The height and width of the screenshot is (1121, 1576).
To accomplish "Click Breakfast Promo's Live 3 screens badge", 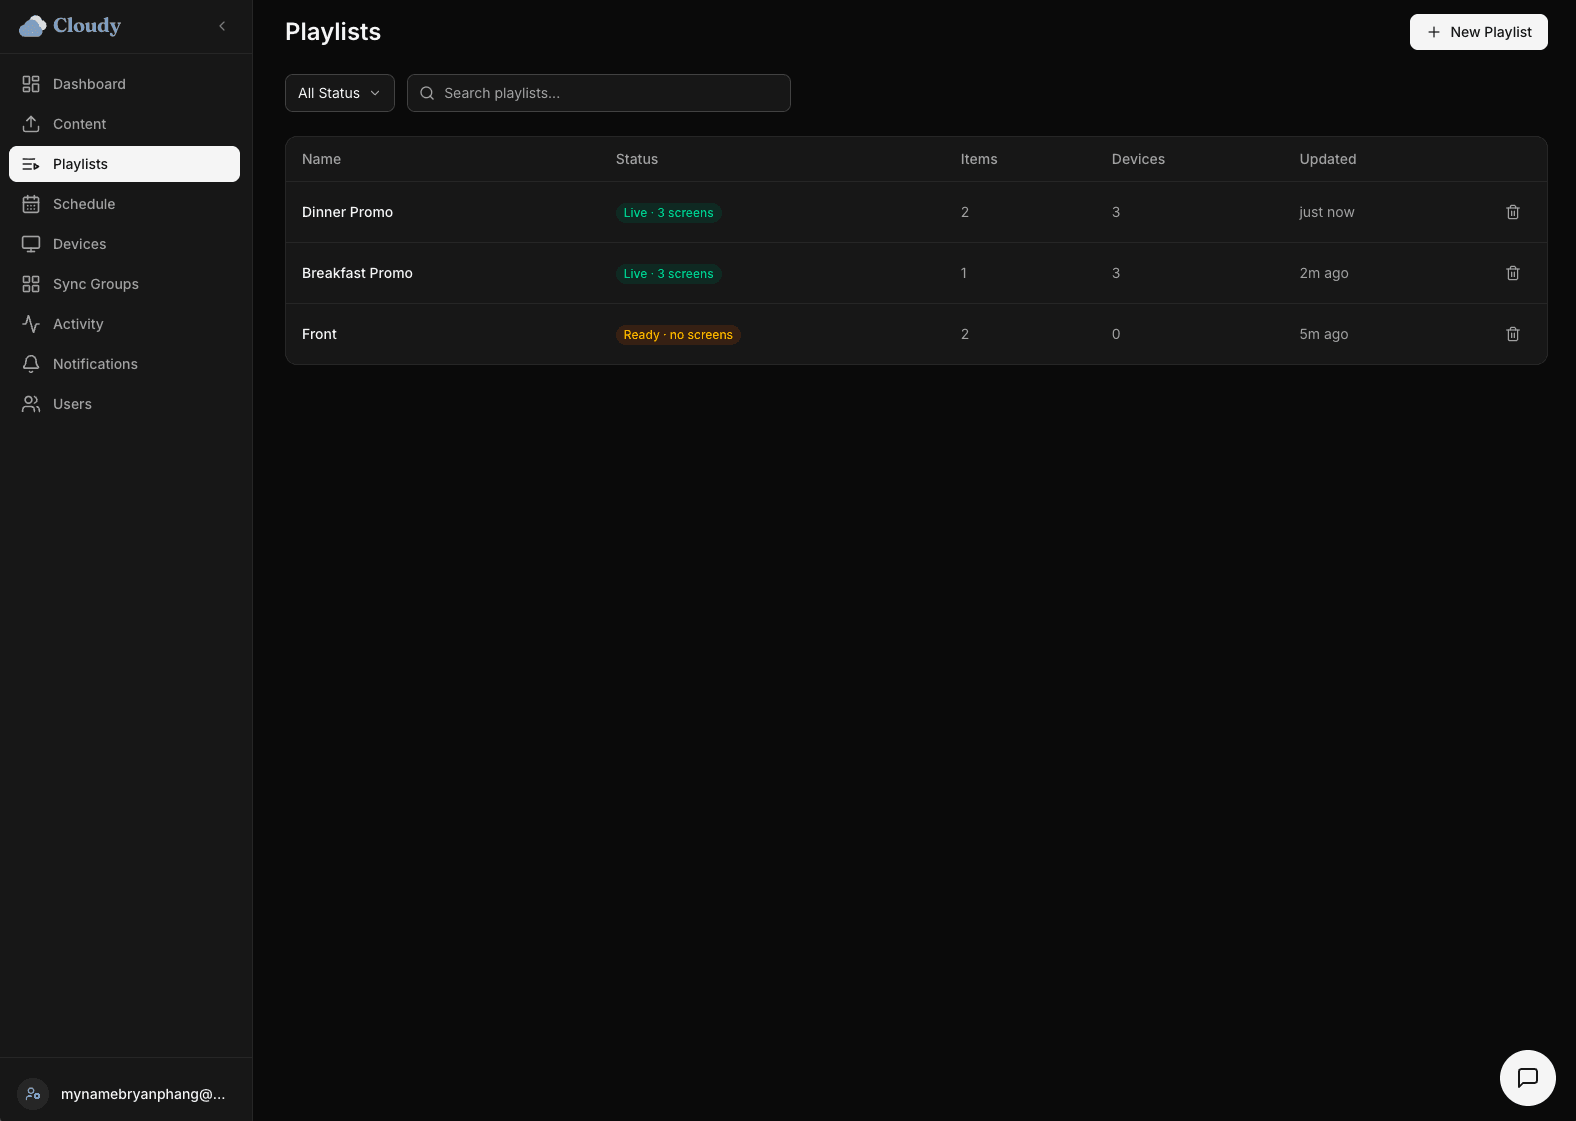I will coord(668,274).
